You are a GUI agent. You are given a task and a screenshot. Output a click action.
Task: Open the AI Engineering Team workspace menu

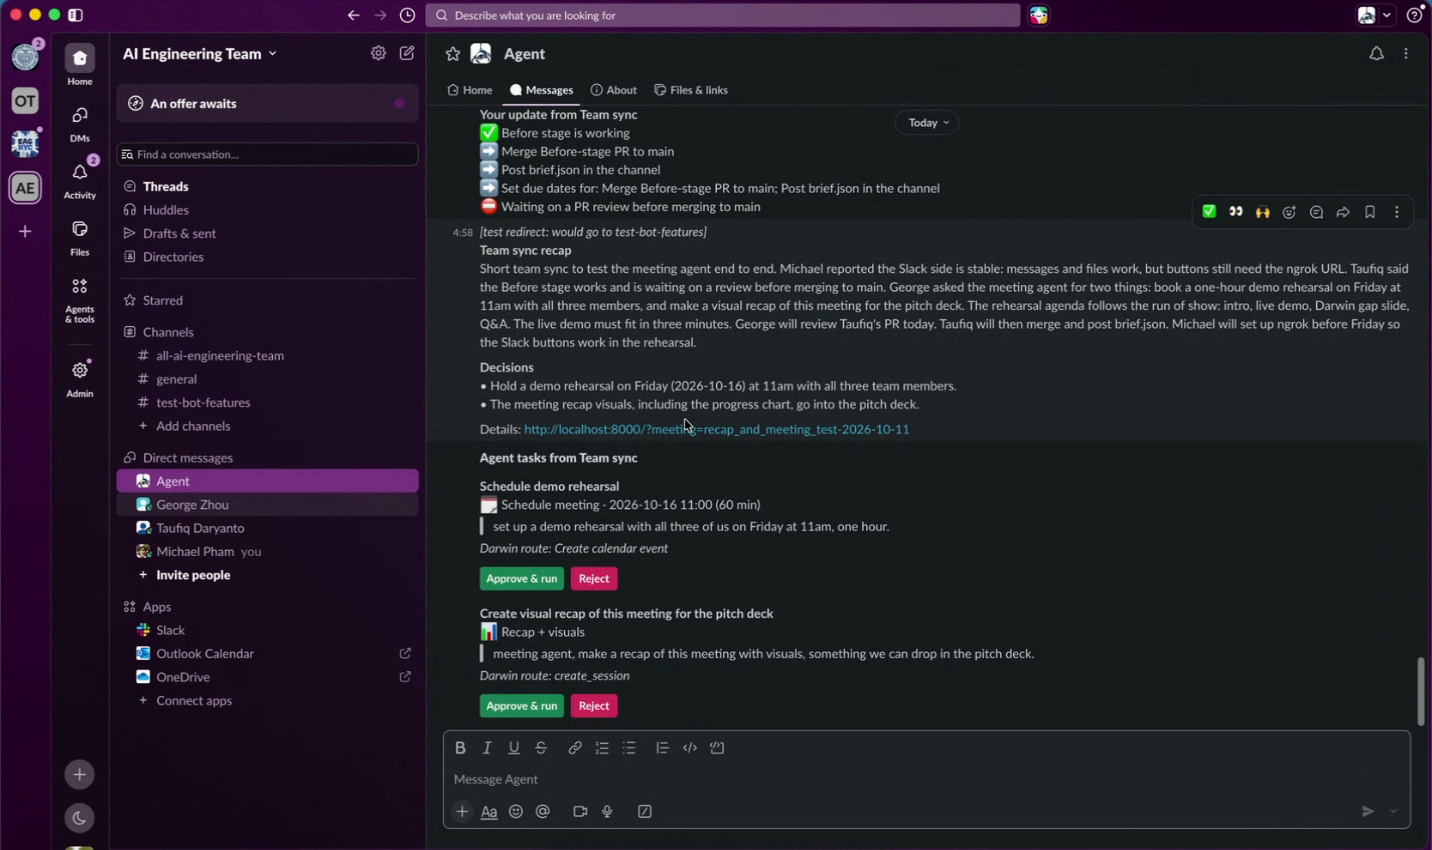click(x=200, y=54)
